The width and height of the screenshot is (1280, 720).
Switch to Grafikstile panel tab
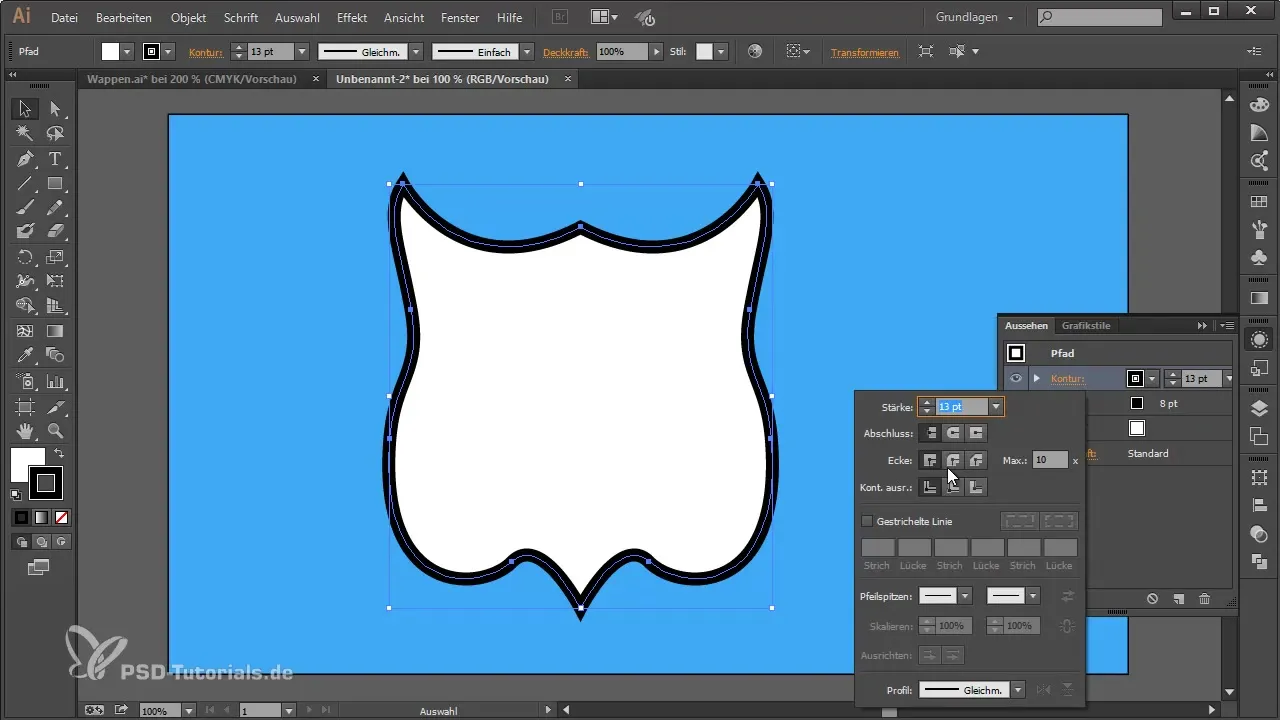tap(1086, 325)
